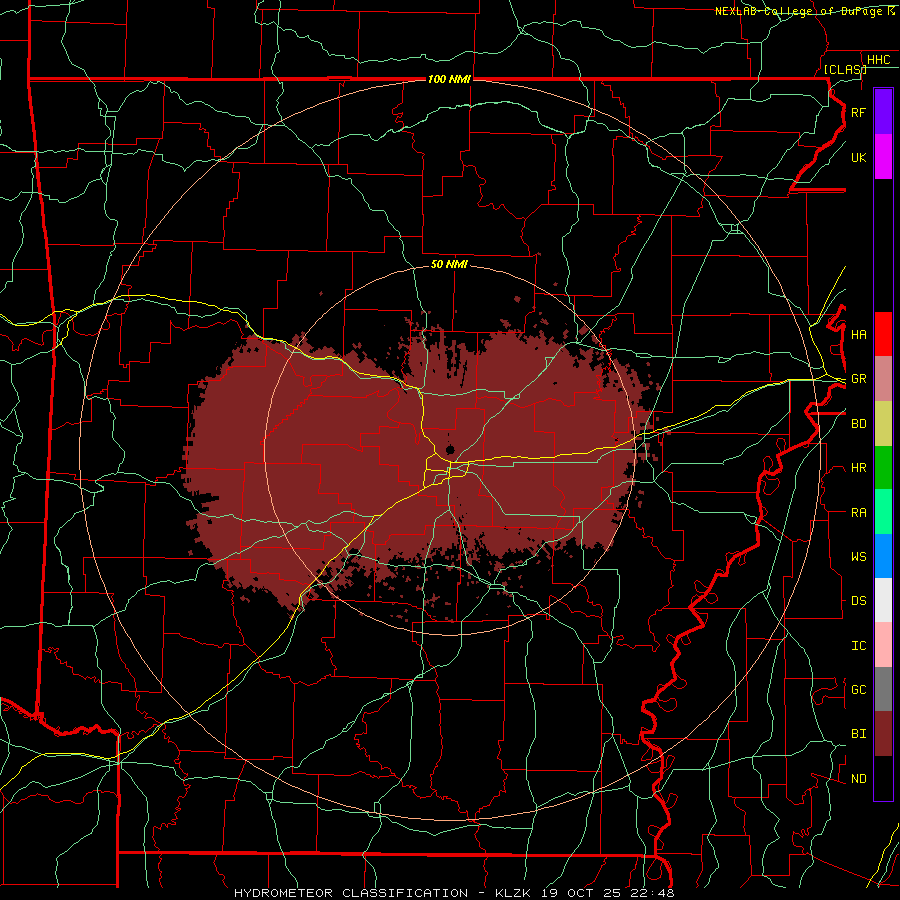900x900 pixels.
Task: Click the DS legend label
Action: [858, 601]
